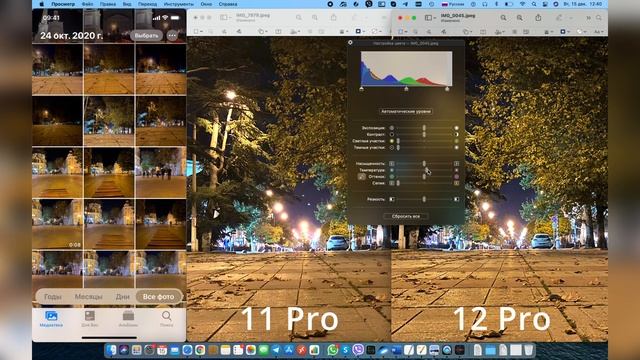Open the Search tab in Photos
Screen dimensions: 640x360
tap(167, 319)
